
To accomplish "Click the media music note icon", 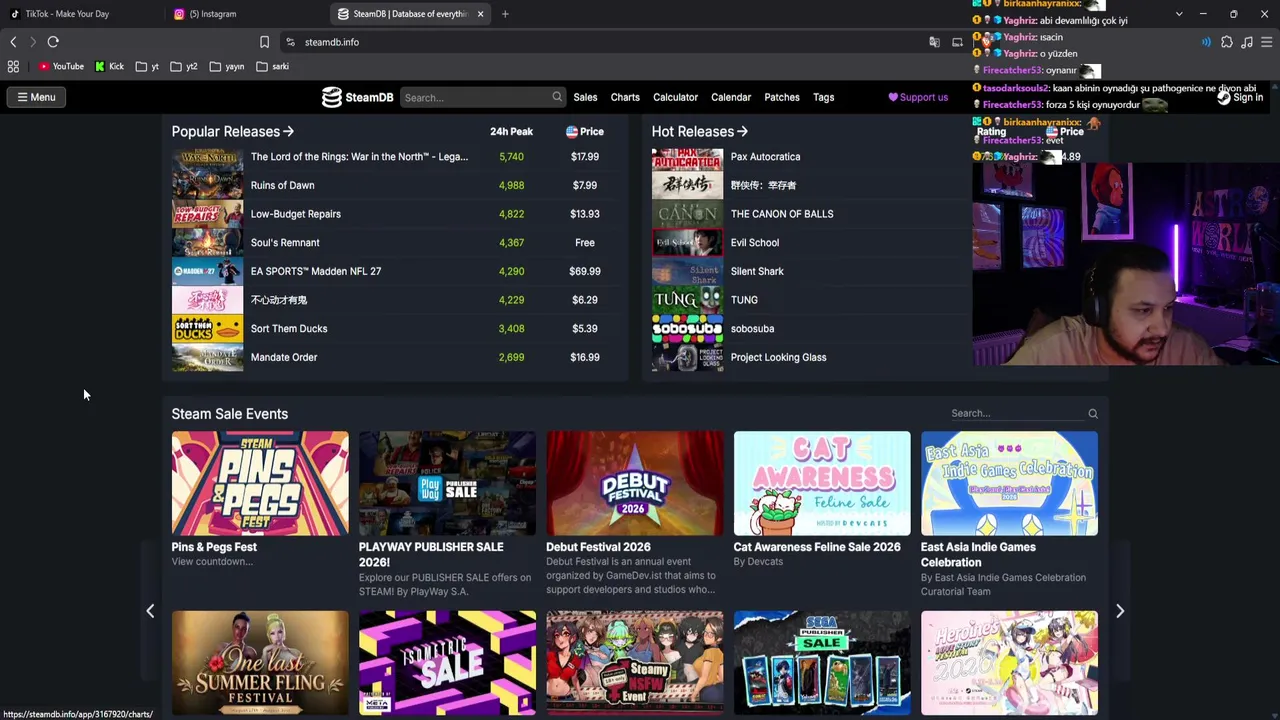I will 1247,42.
